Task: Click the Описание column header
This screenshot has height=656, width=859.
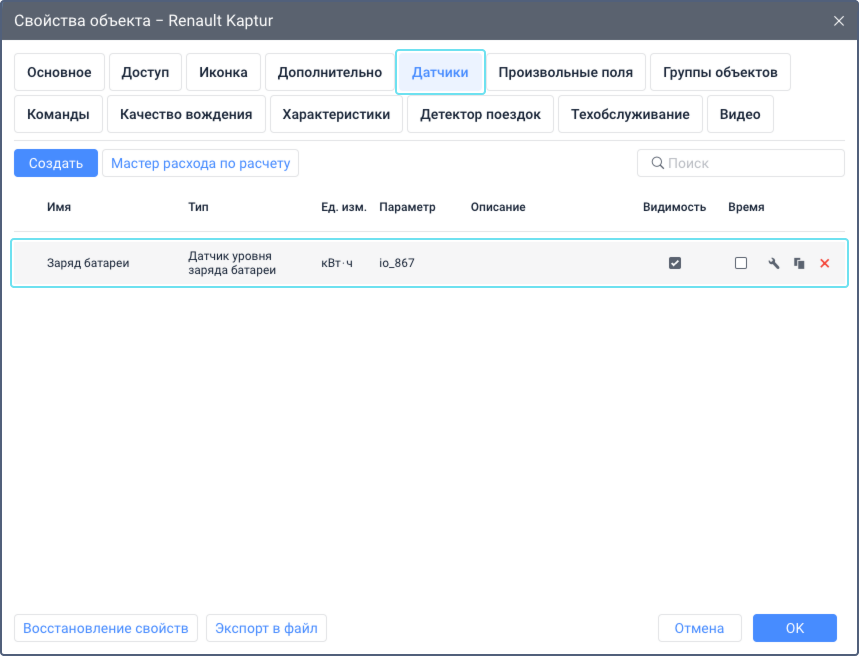Action: [x=498, y=207]
